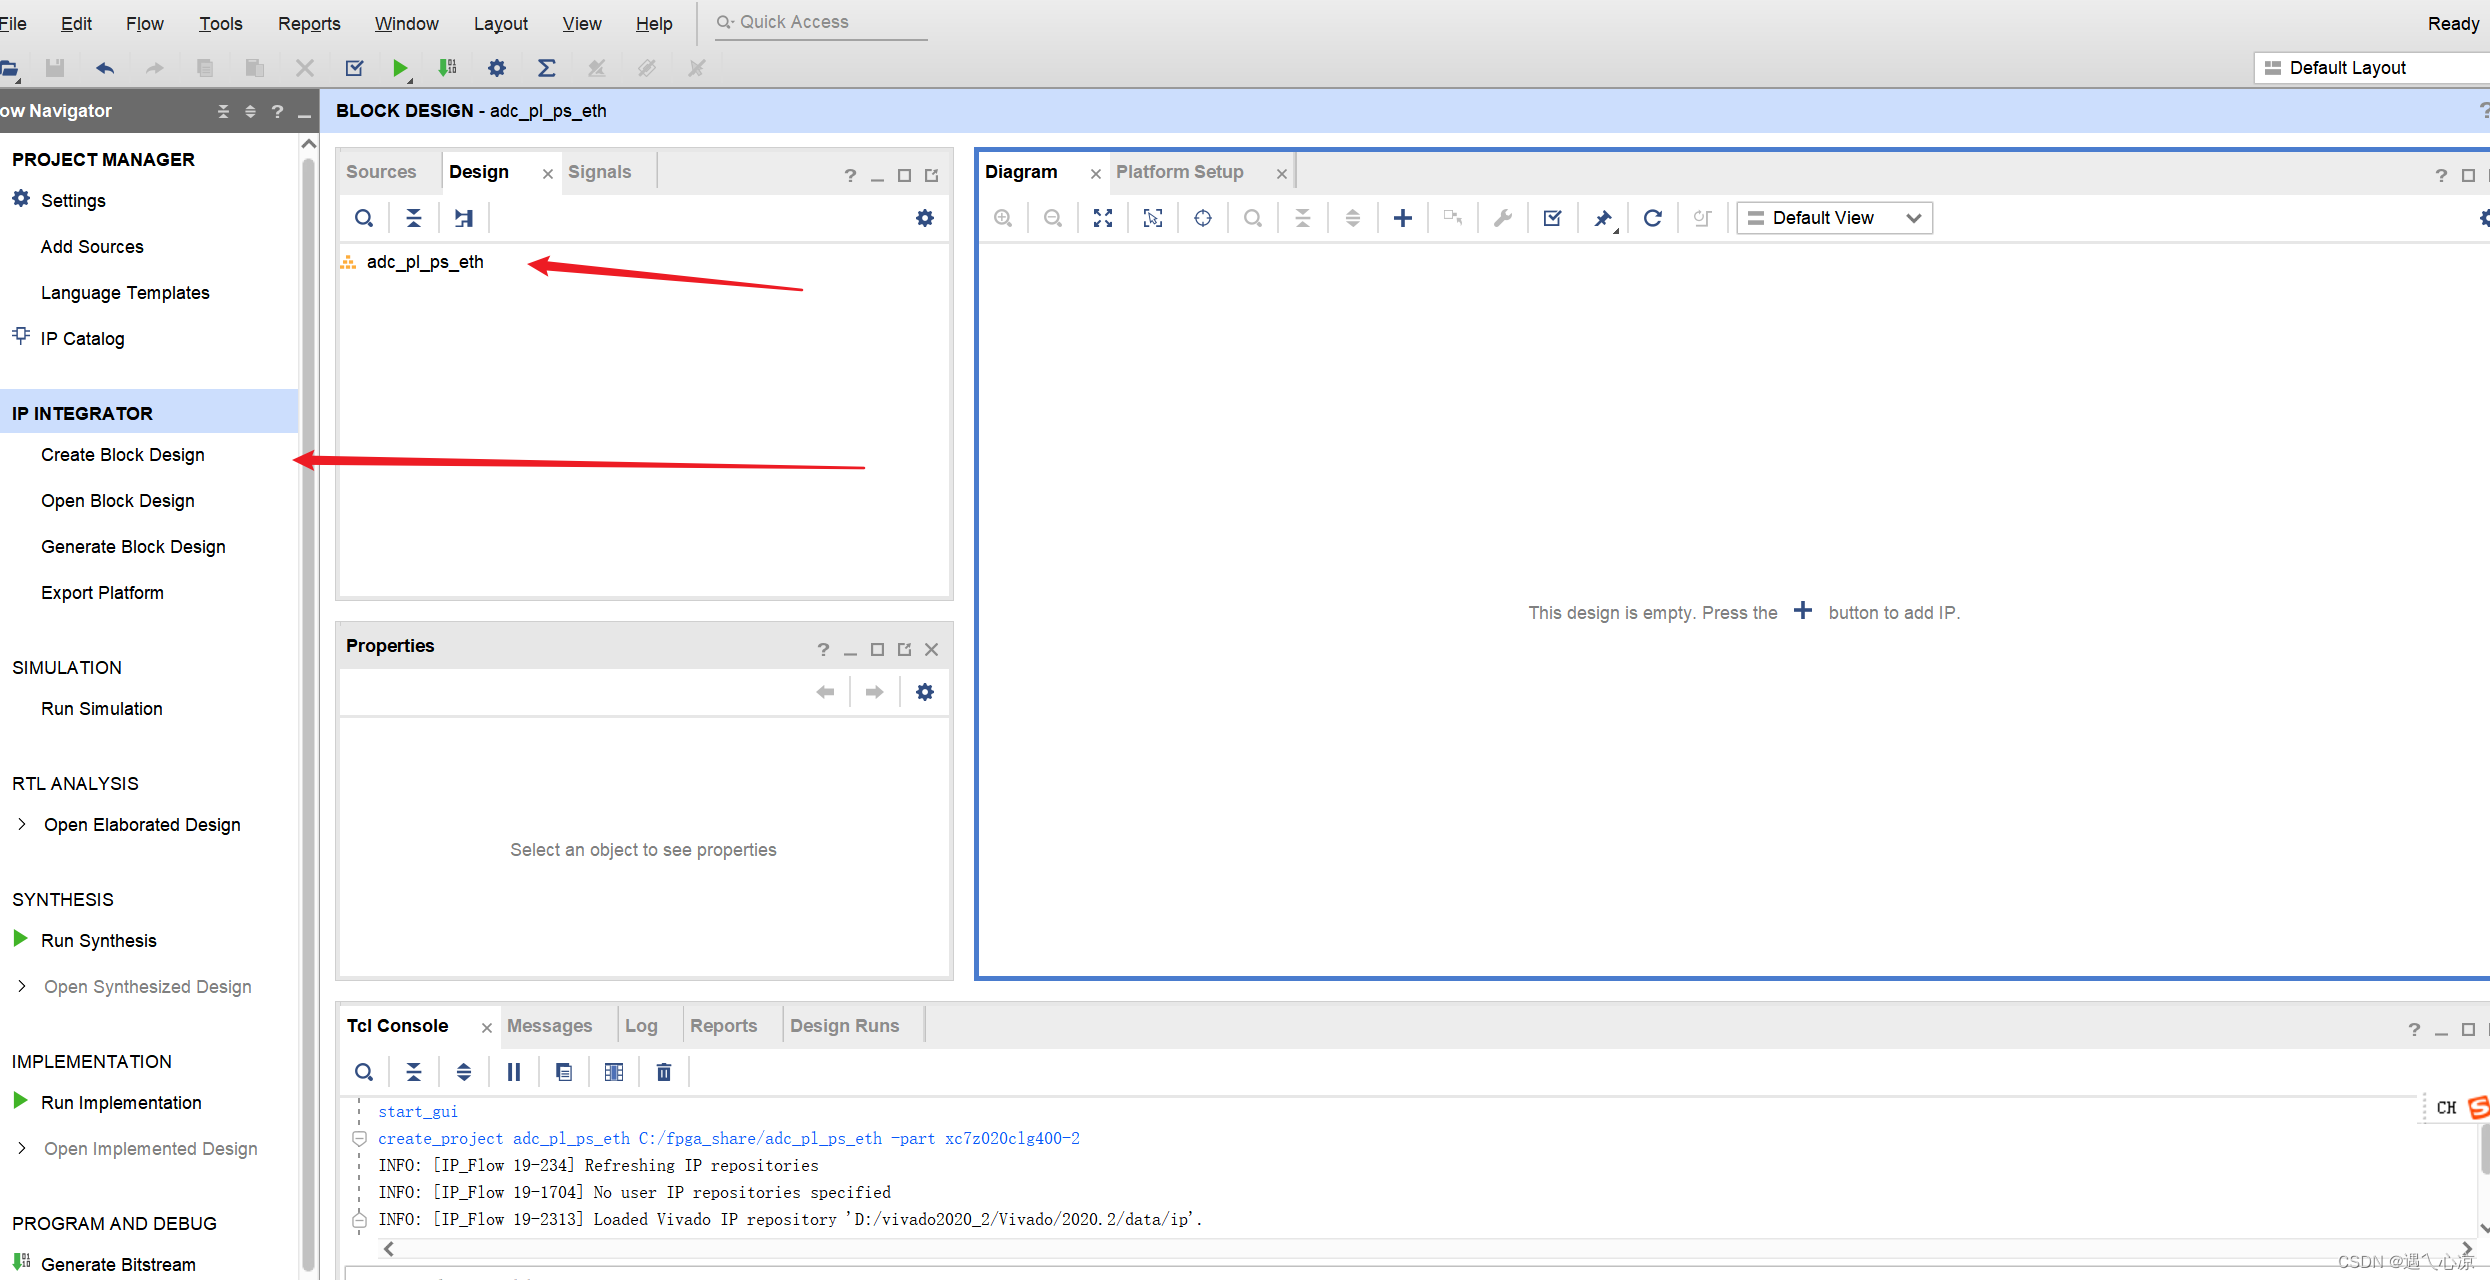Open Properties panel settings gear
This screenshot has width=2490, height=1280.
[x=925, y=692]
